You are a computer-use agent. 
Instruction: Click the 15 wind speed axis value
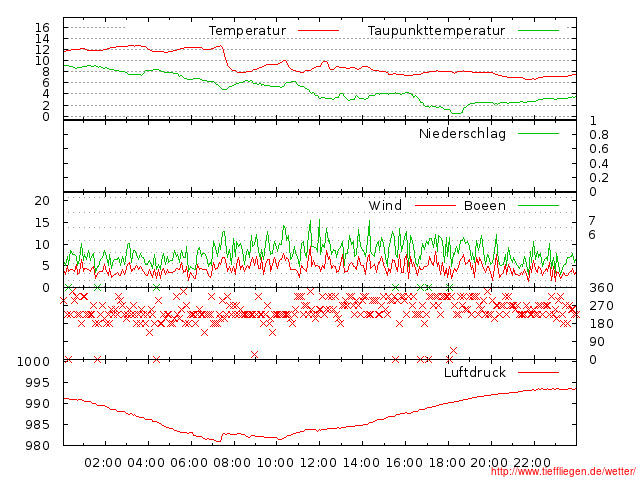pos(42,223)
